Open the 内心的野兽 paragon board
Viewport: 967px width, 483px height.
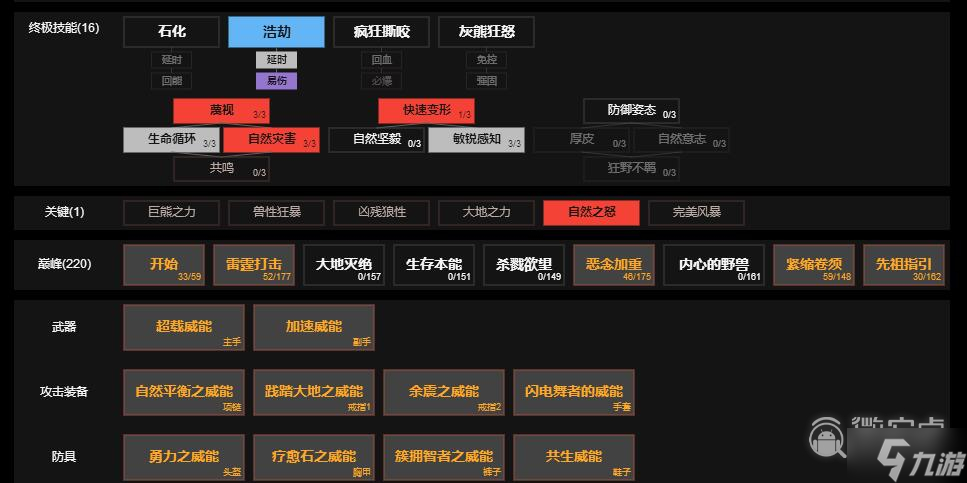(714, 265)
